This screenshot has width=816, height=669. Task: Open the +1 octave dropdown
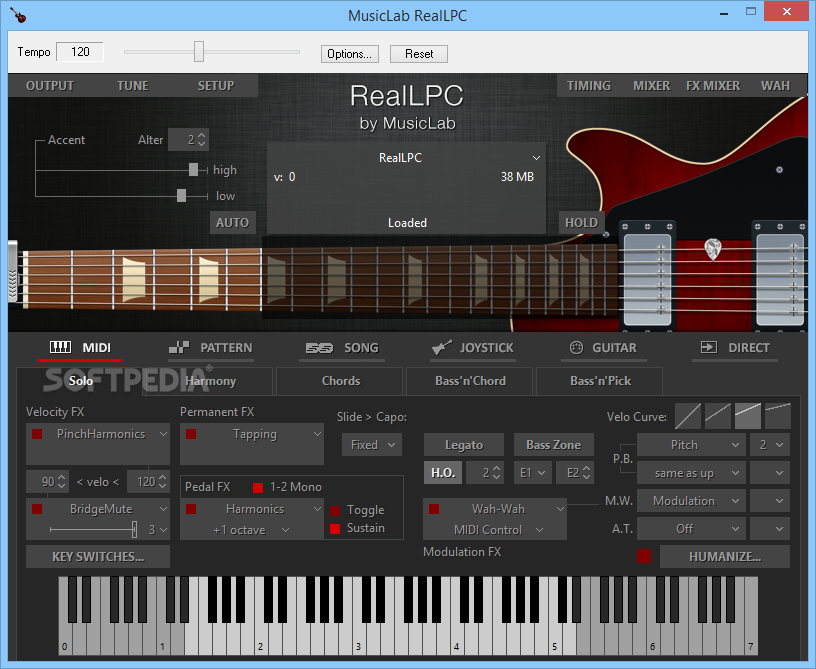tap(285, 530)
